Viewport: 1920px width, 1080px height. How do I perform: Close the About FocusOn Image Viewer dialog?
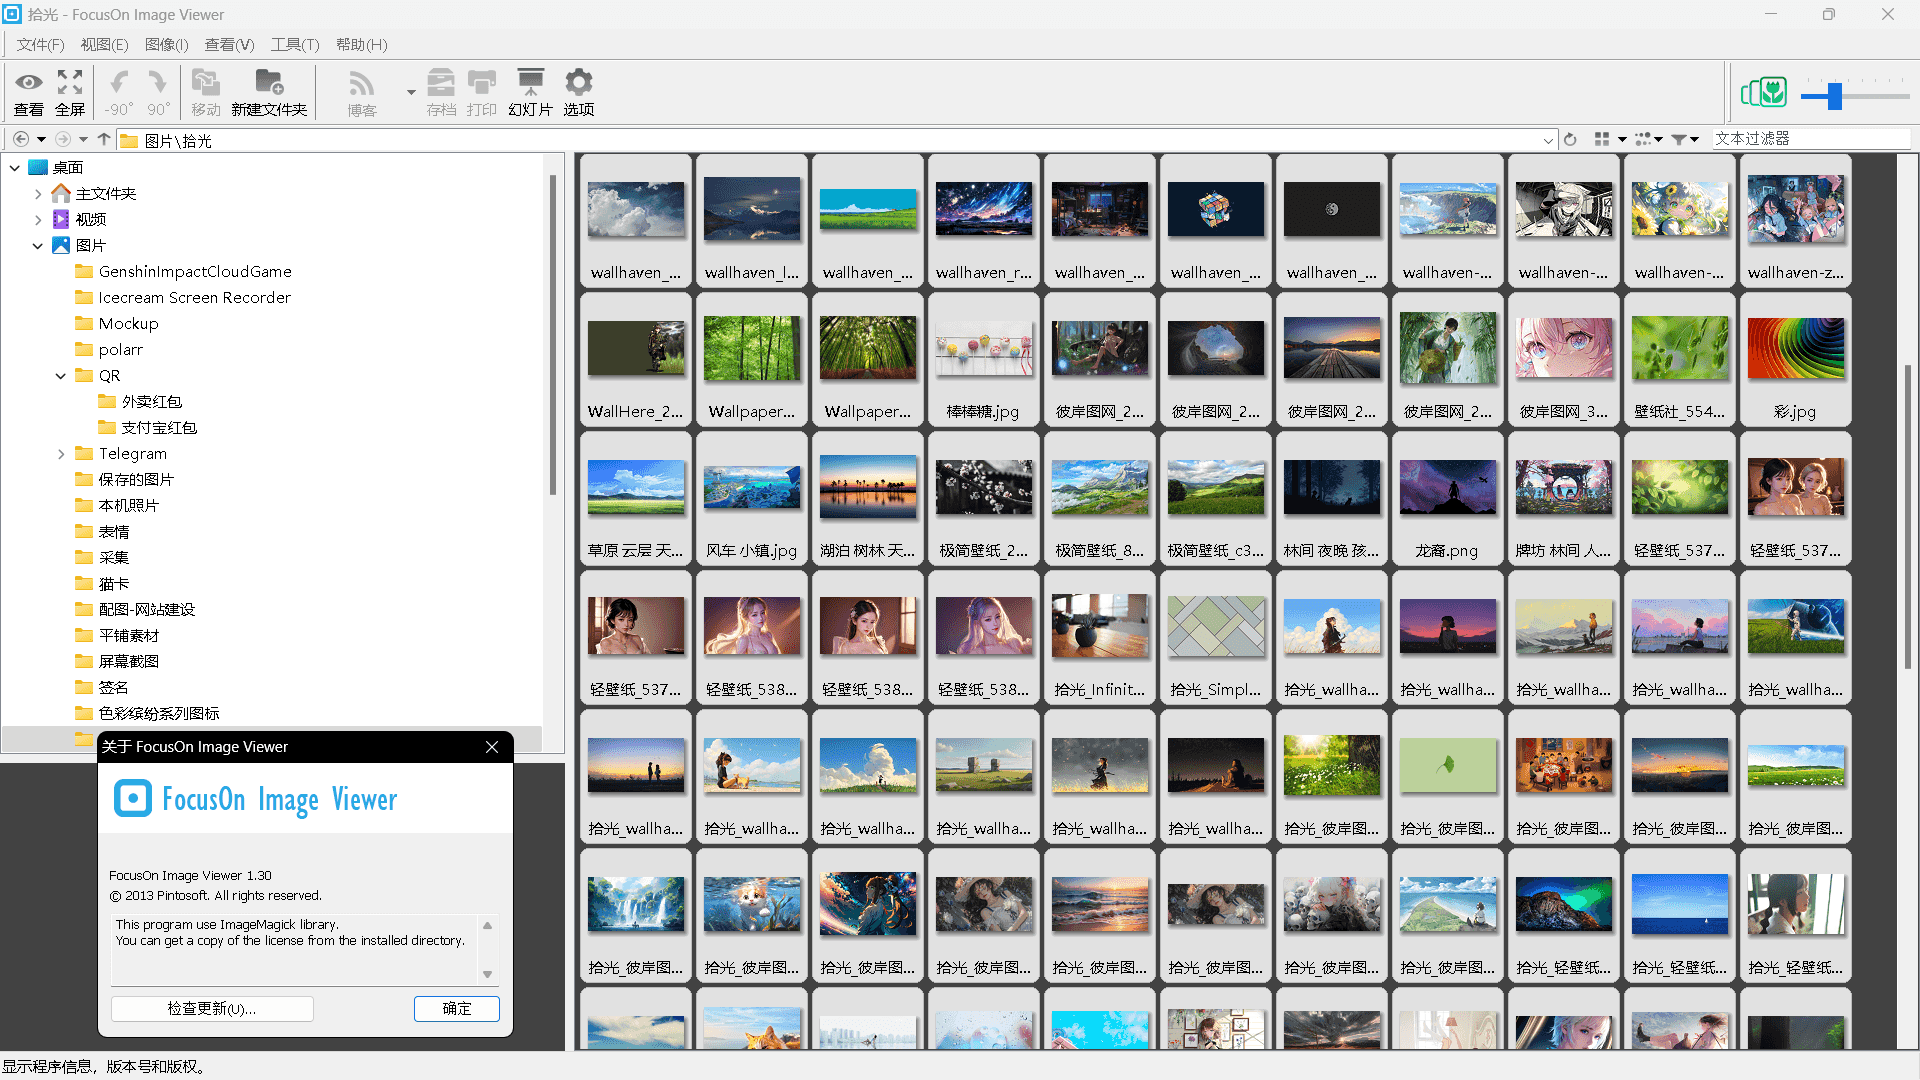pos(492,747)
